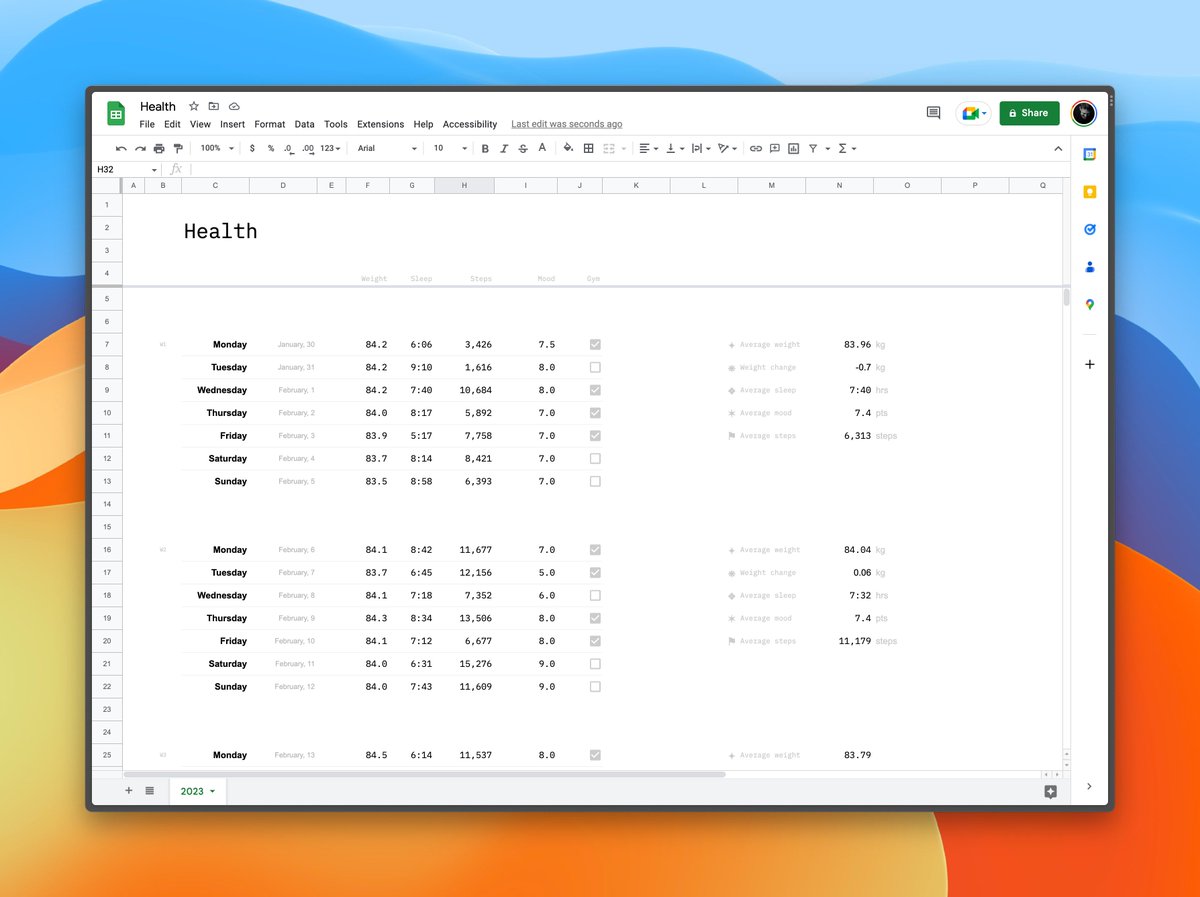
Task: View cloud save status icon
Action: [234, 106]
